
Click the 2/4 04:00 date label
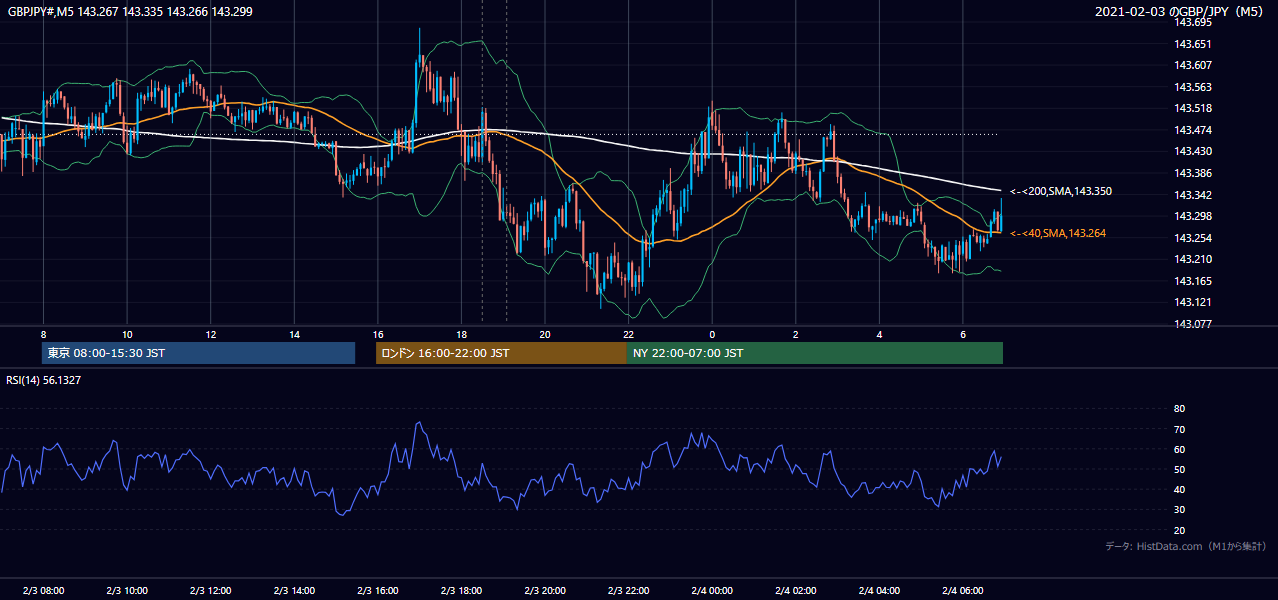coord(879,591)
